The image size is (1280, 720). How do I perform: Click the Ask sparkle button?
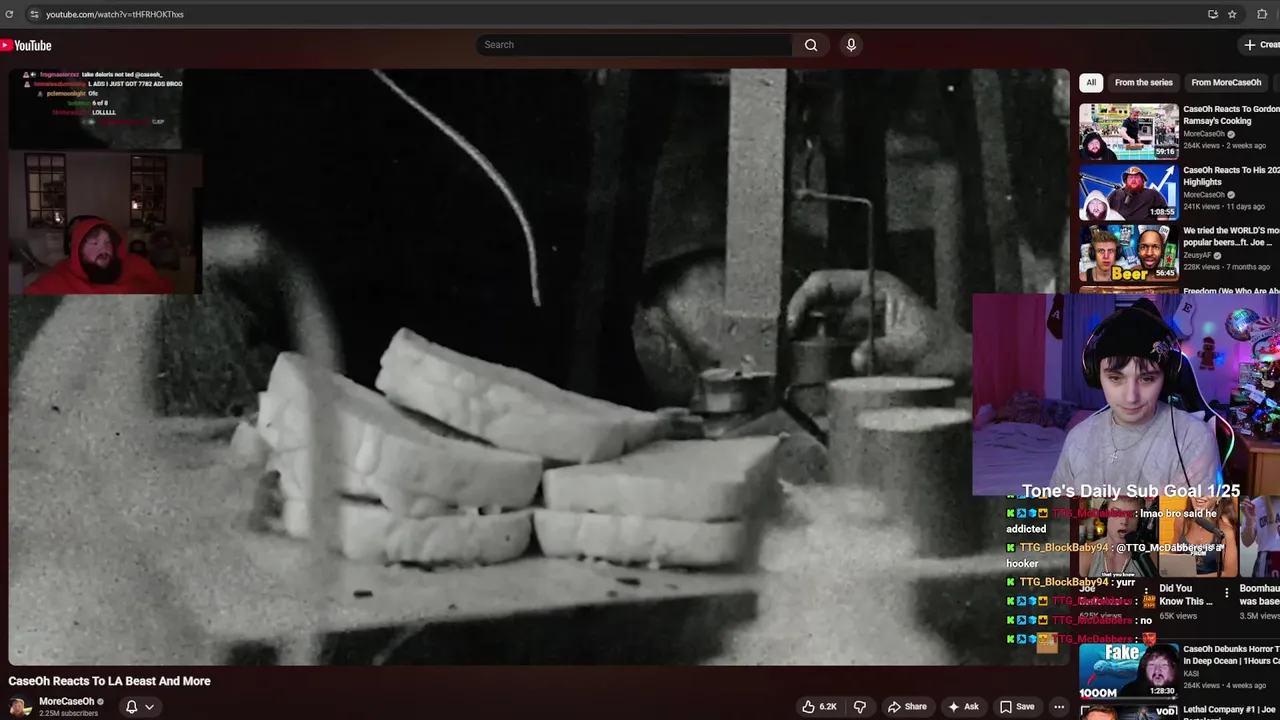coord(964,707)
